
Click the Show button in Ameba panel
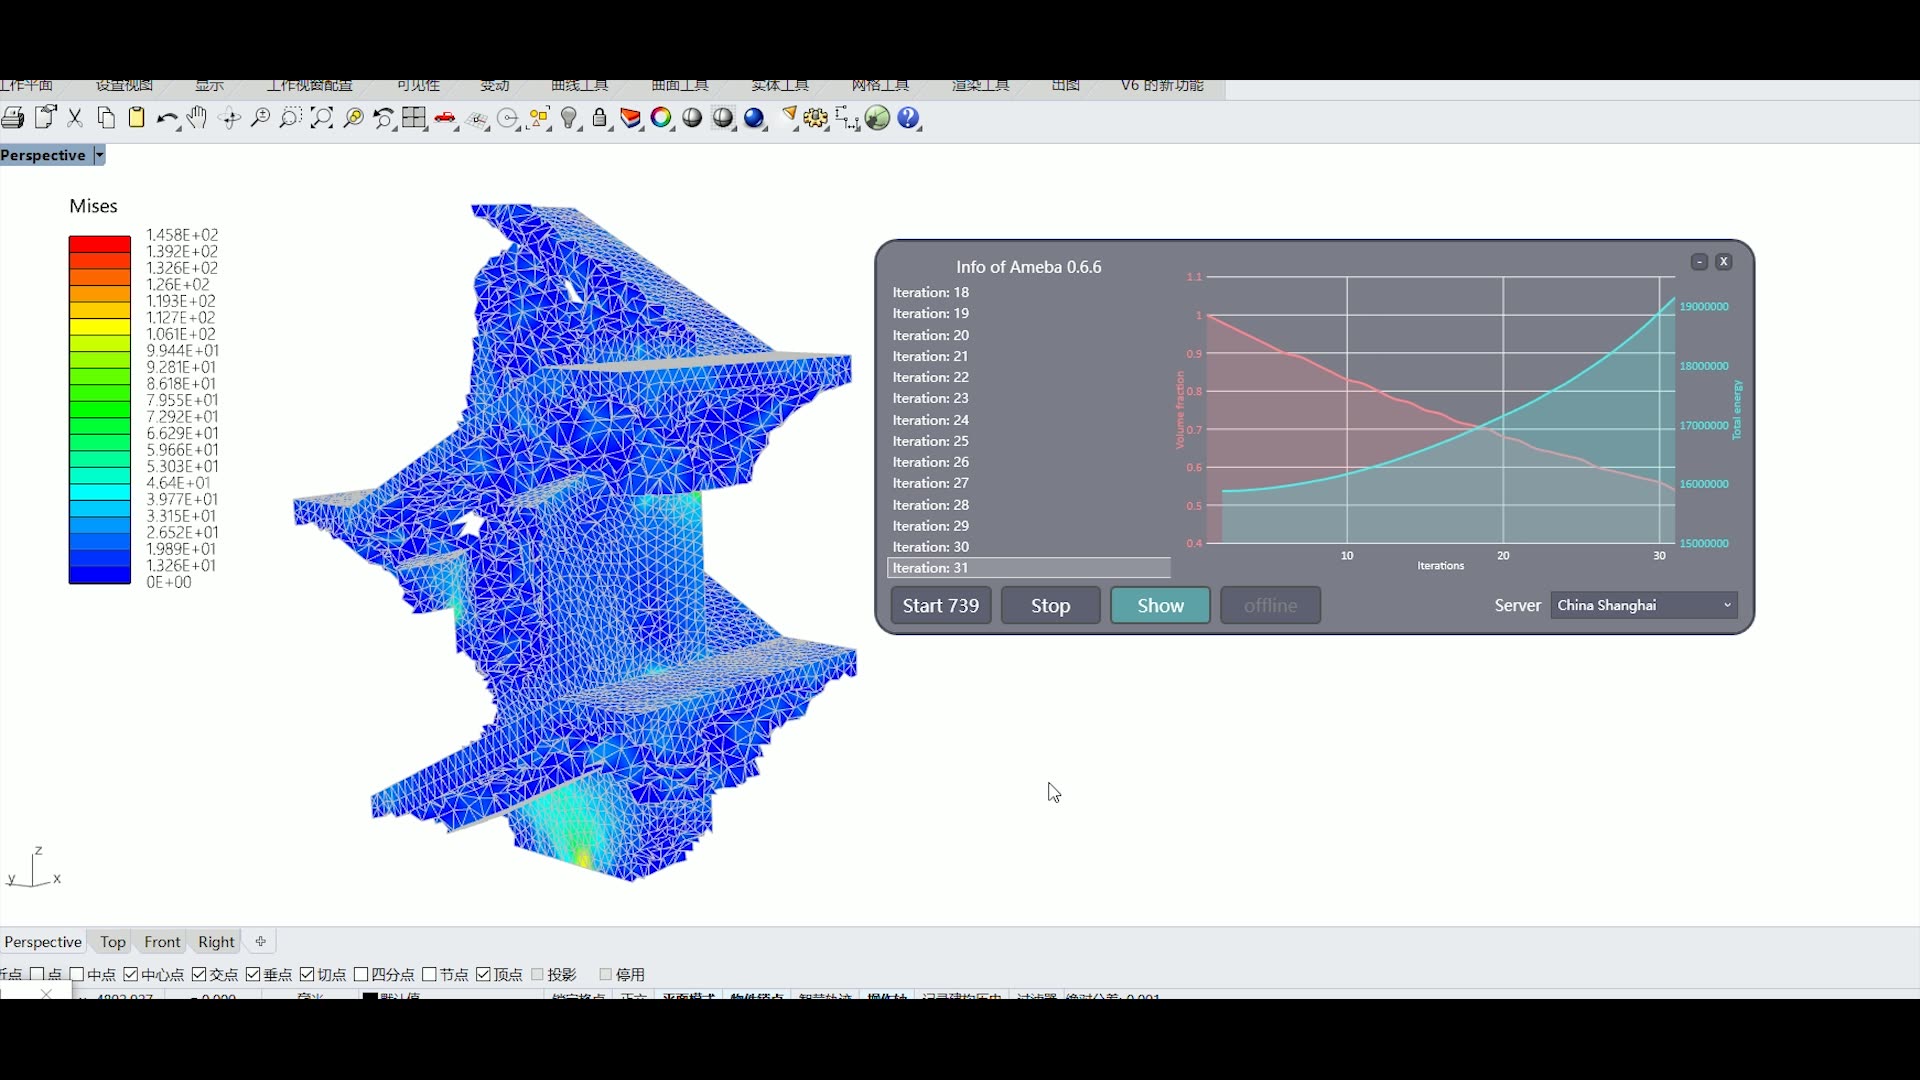pyautogui.click(x=1159, y=605)
